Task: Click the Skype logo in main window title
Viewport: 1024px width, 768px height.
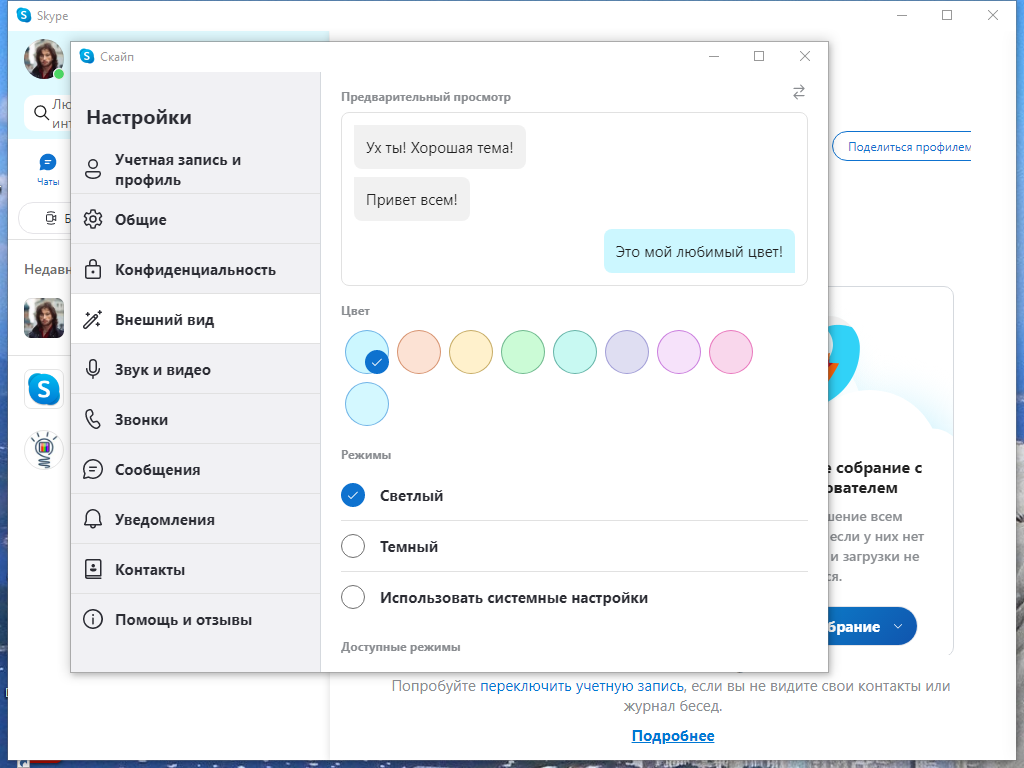Action: tap(24, 15)
